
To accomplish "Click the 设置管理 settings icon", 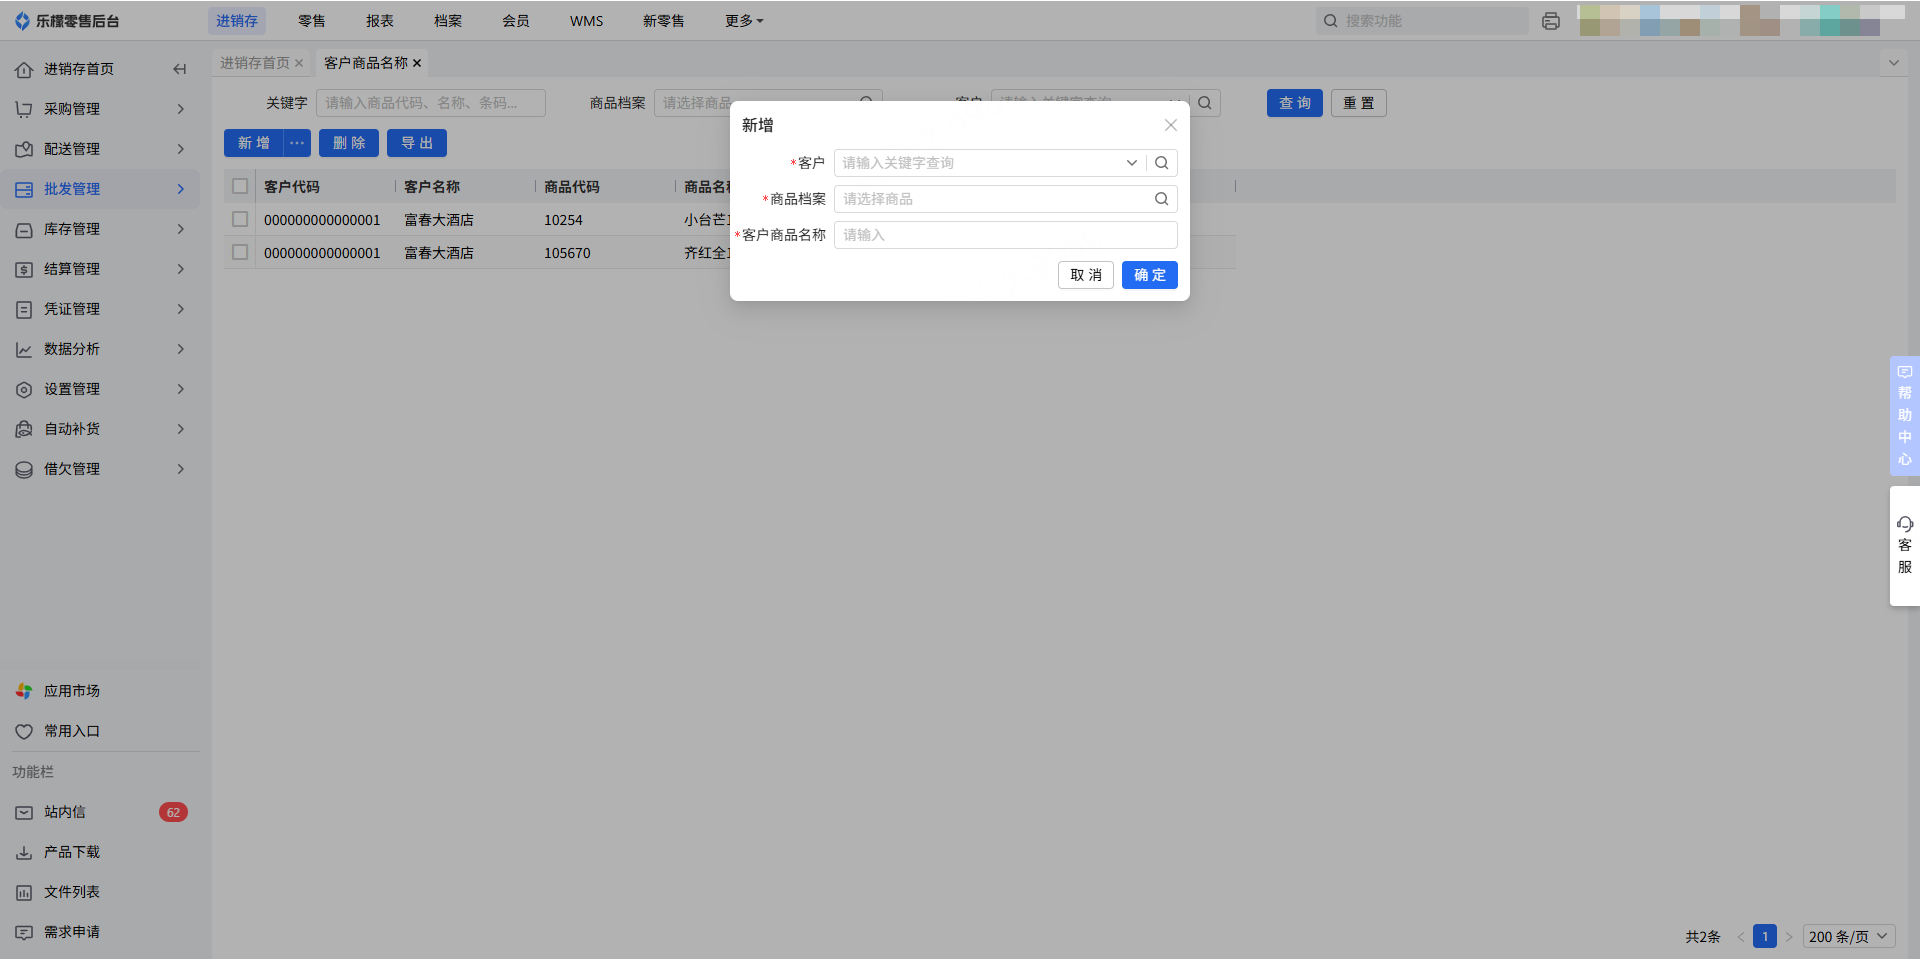I will pos(24,389).
